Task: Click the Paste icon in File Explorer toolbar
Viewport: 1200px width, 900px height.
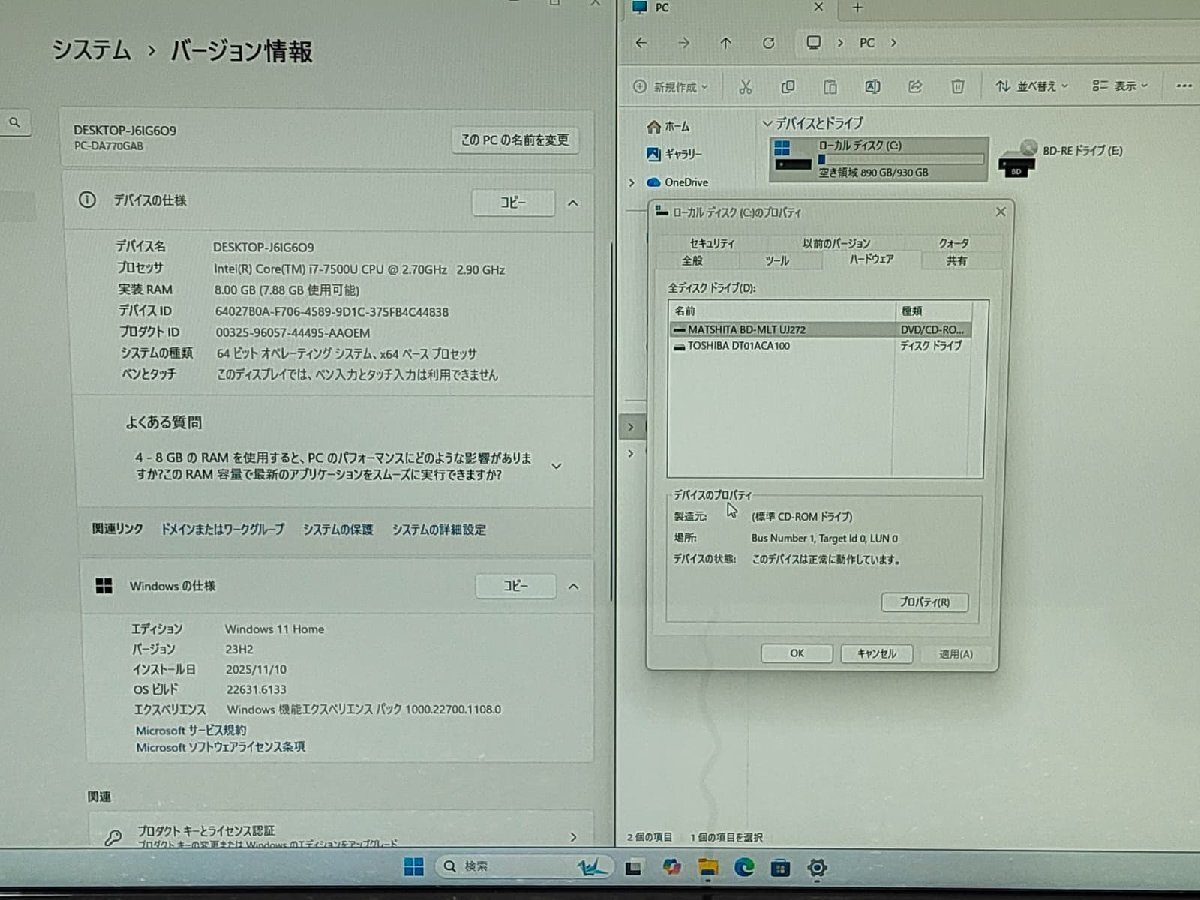Action: point(830,87)
